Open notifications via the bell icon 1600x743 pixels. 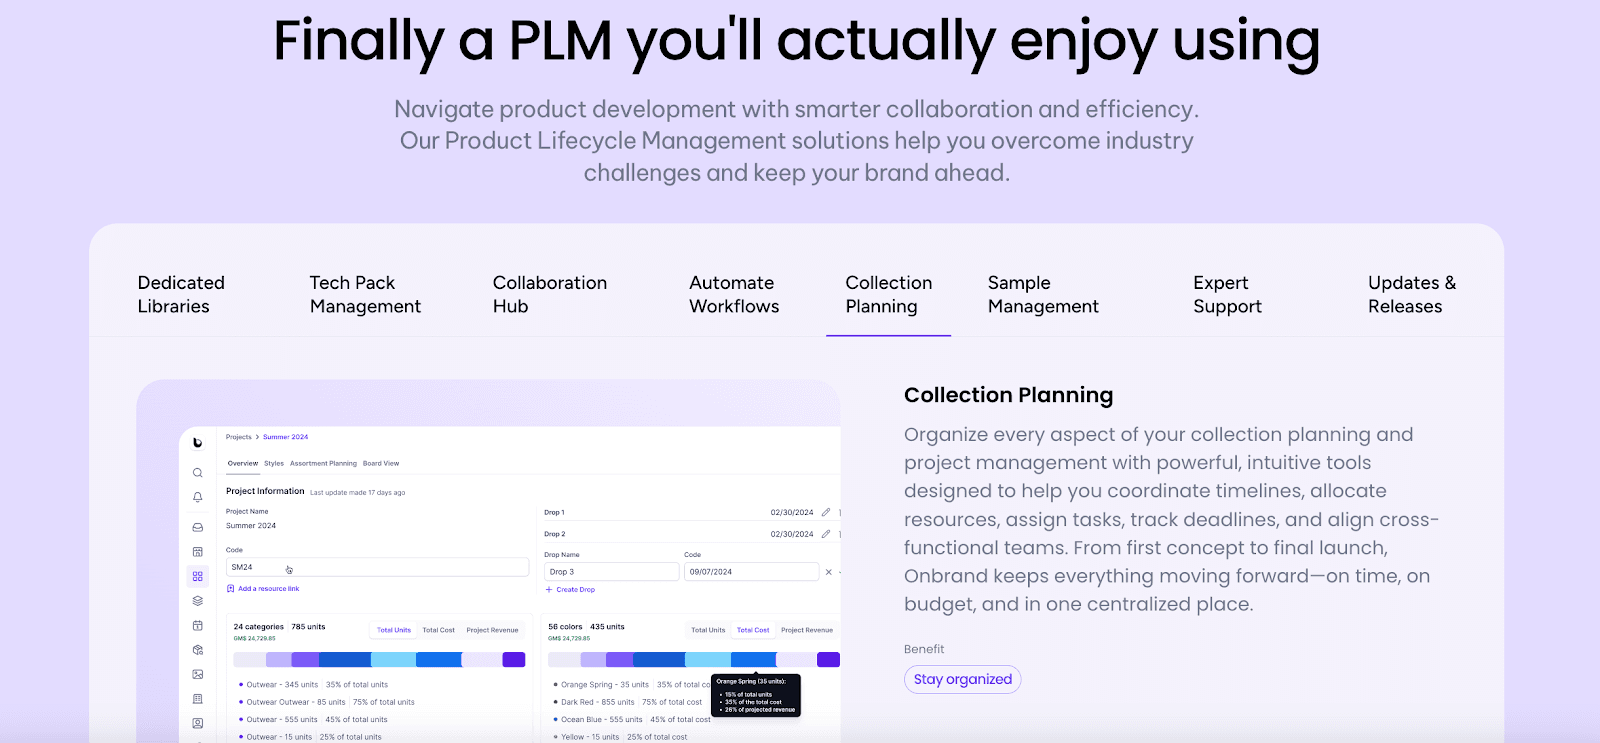point(197,497)
